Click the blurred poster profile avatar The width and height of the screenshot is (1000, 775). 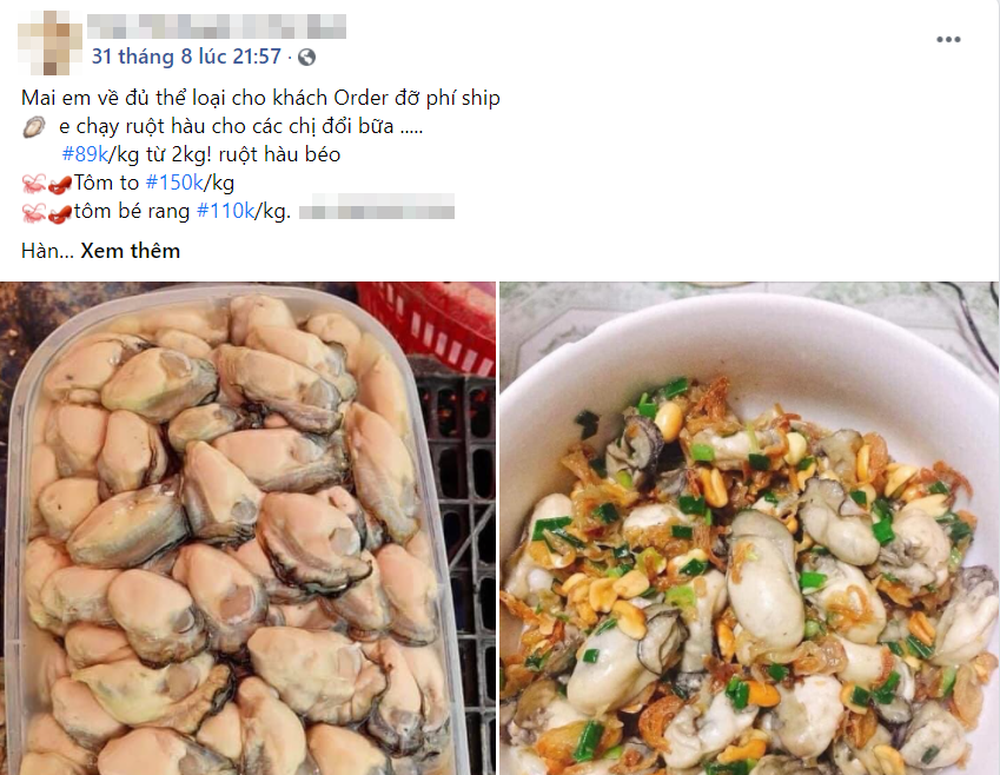pyautogui.click(x=50, y=43)
